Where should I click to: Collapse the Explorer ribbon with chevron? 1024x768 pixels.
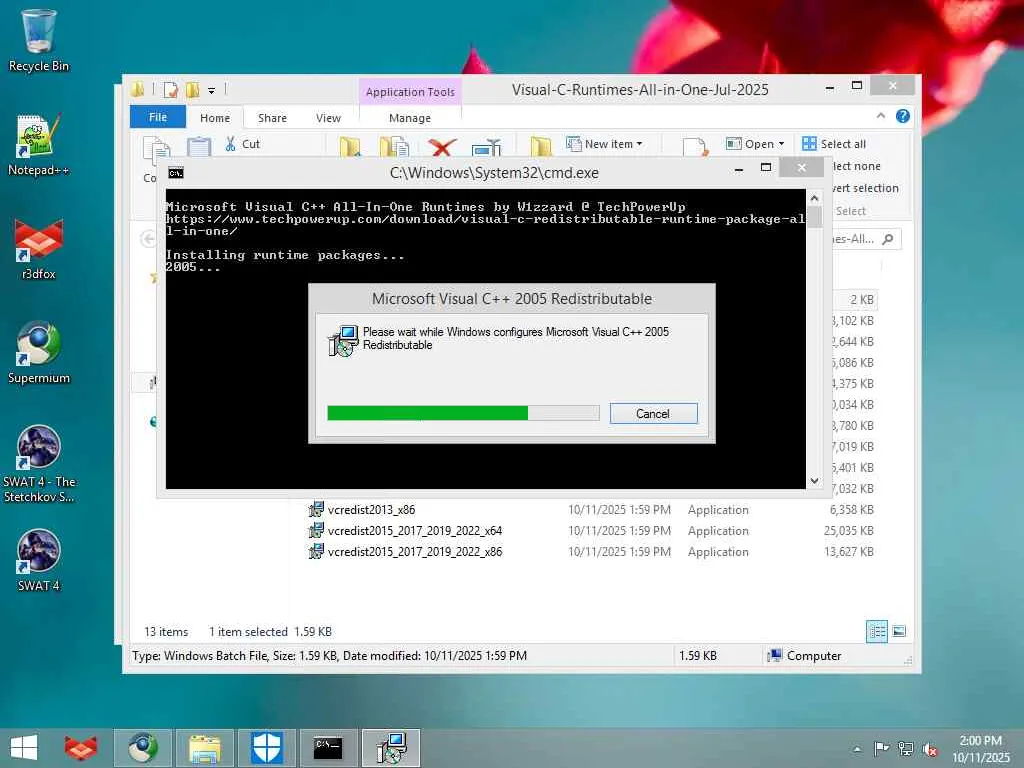tap(880, 116)
